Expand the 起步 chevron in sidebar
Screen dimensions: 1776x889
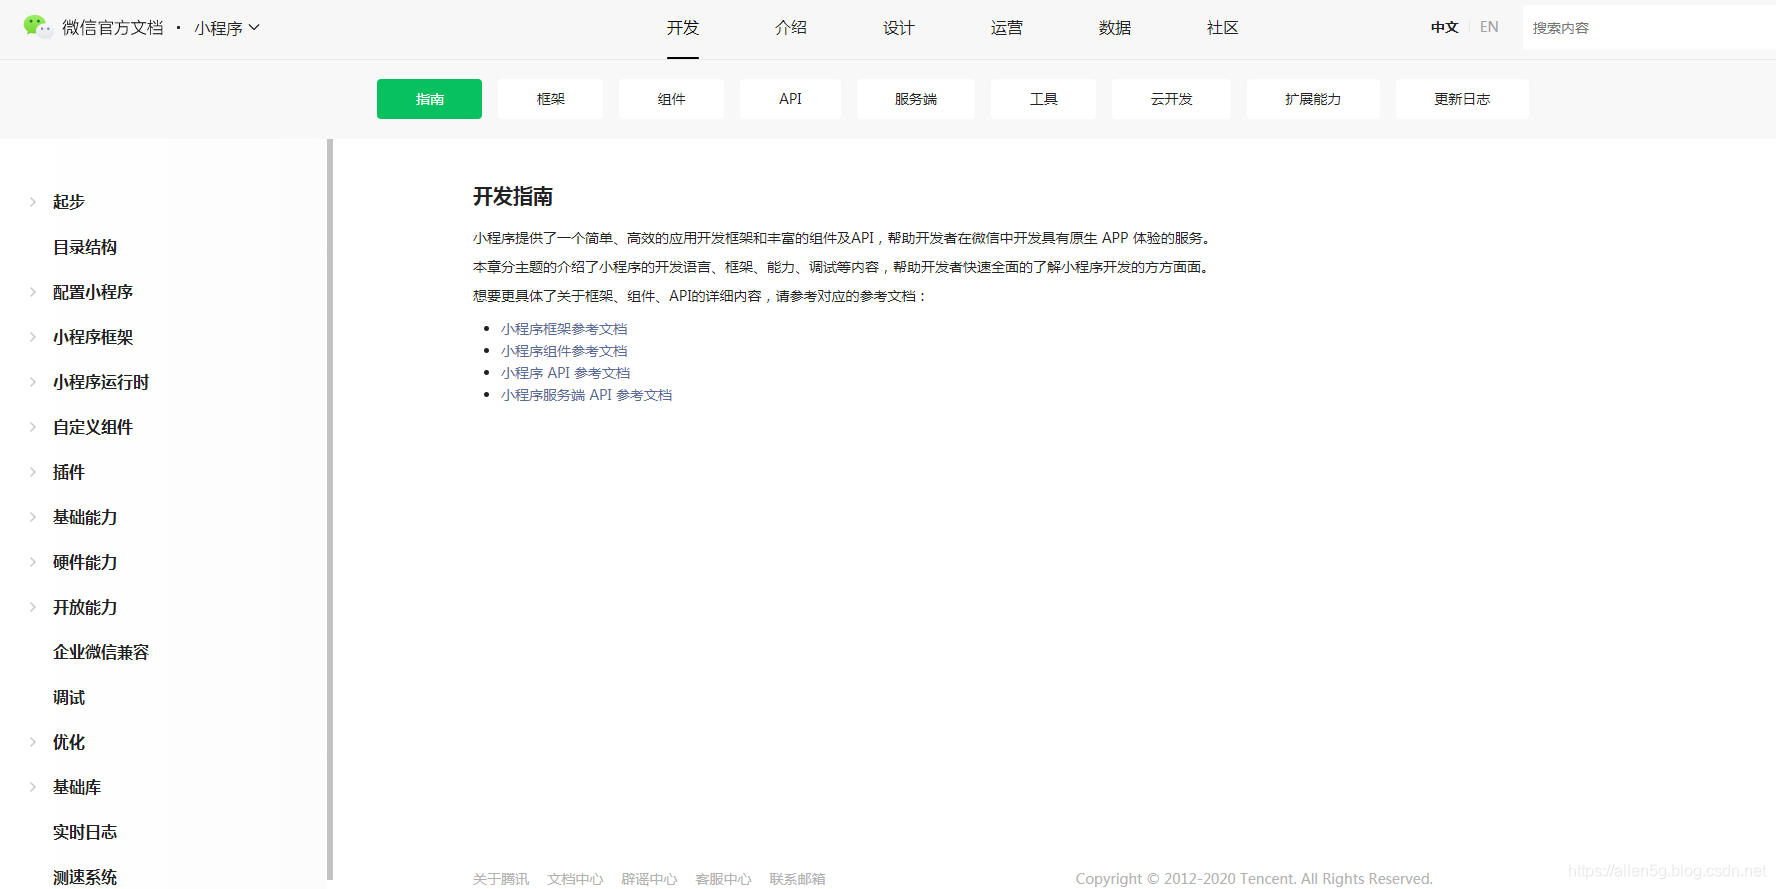[33, 202]
